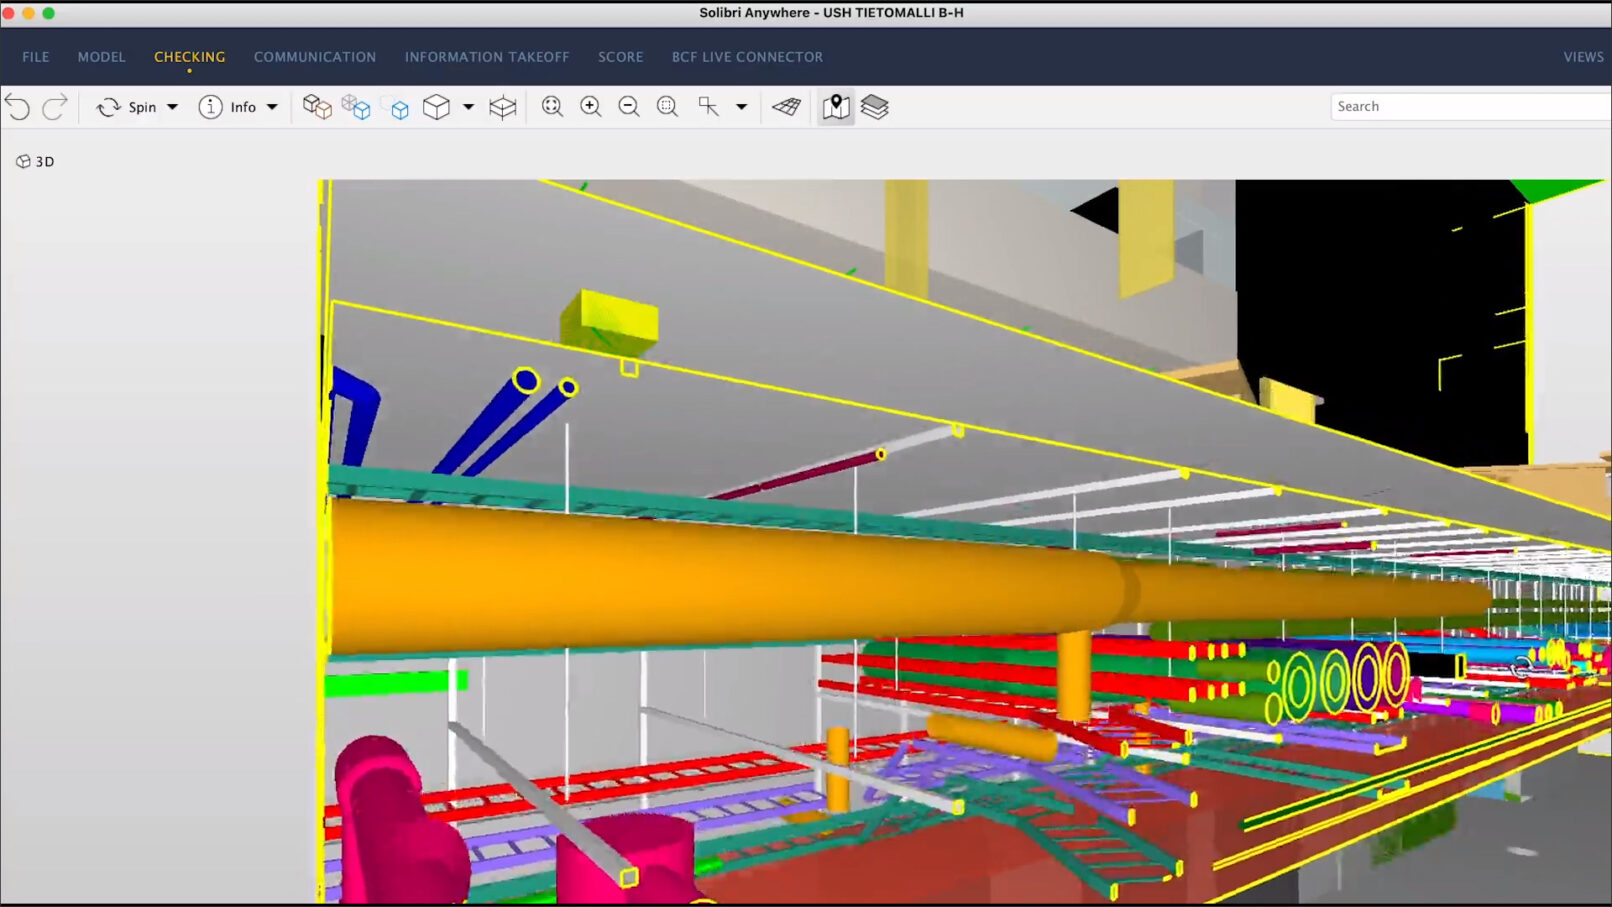Screen dimensions: 1612x907
Task: Open the Layers tool icon
Action: [x=876, y=106]
